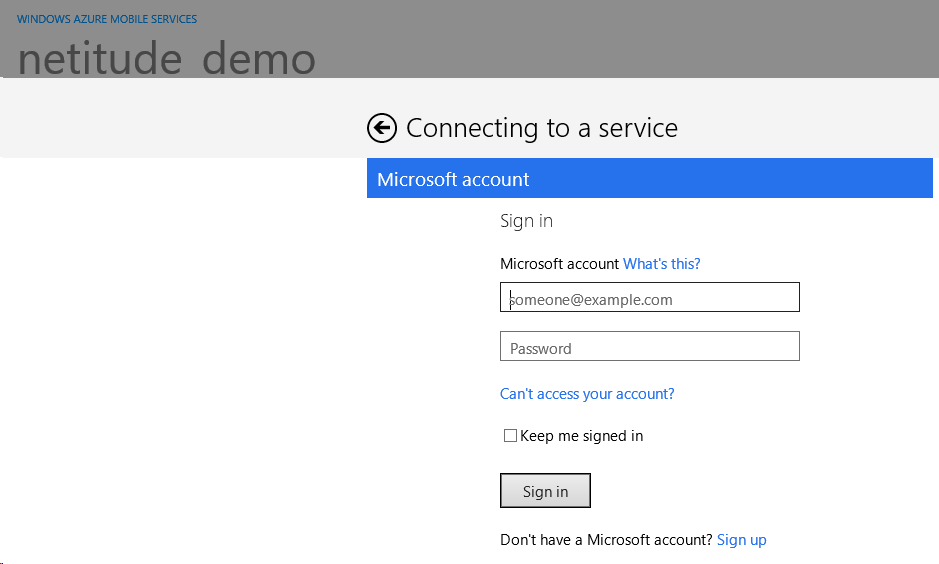Click "Don't have a Microsoft account?" text
The height and width of the screenshot is (564, 939).
[607, 540]
